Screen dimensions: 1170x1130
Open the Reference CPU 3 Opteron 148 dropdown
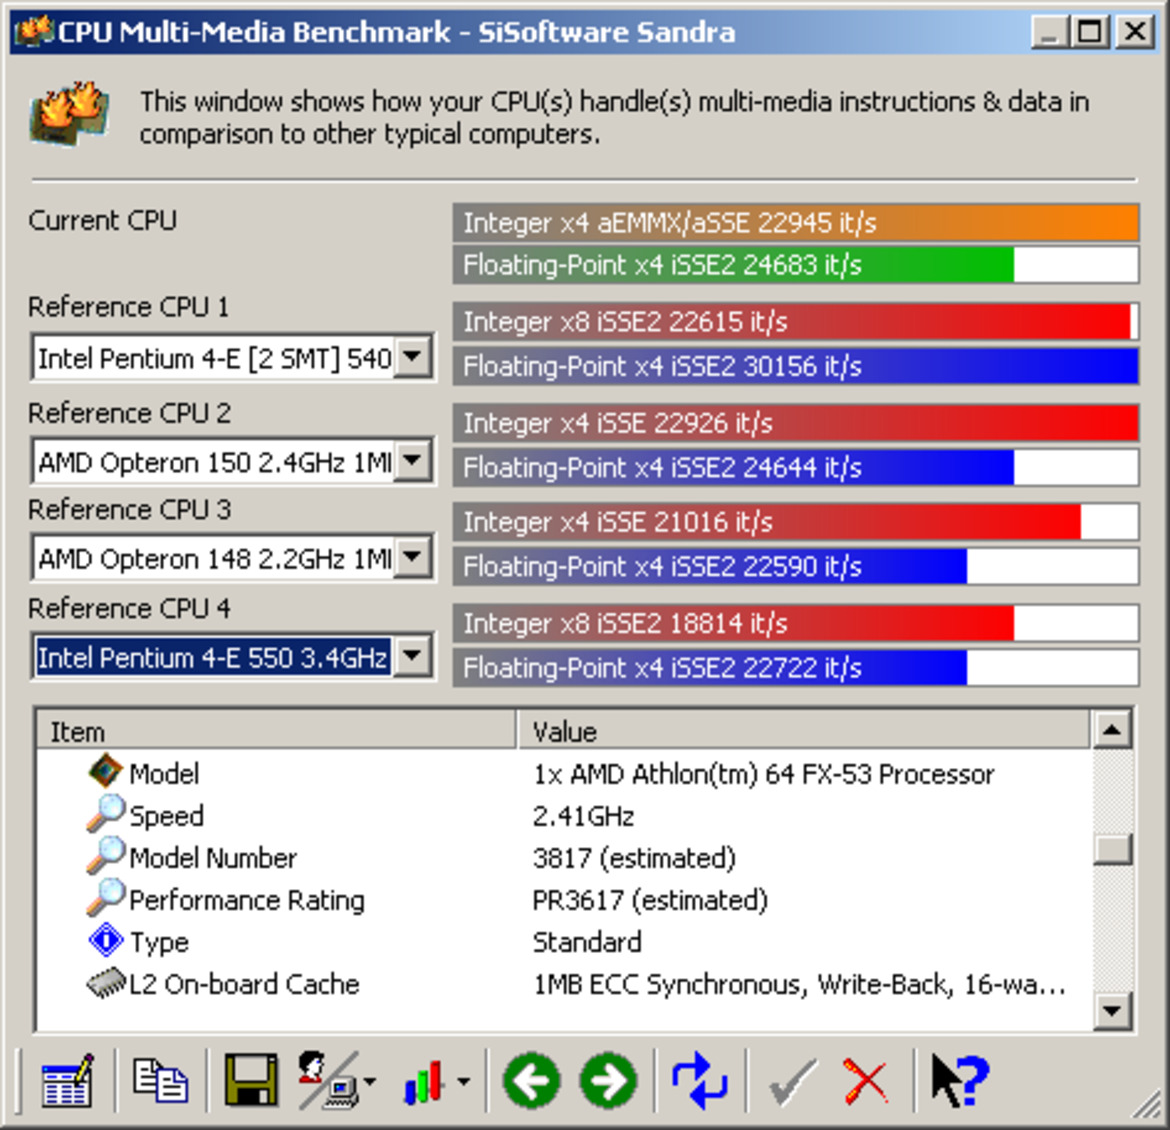[413, 558]
